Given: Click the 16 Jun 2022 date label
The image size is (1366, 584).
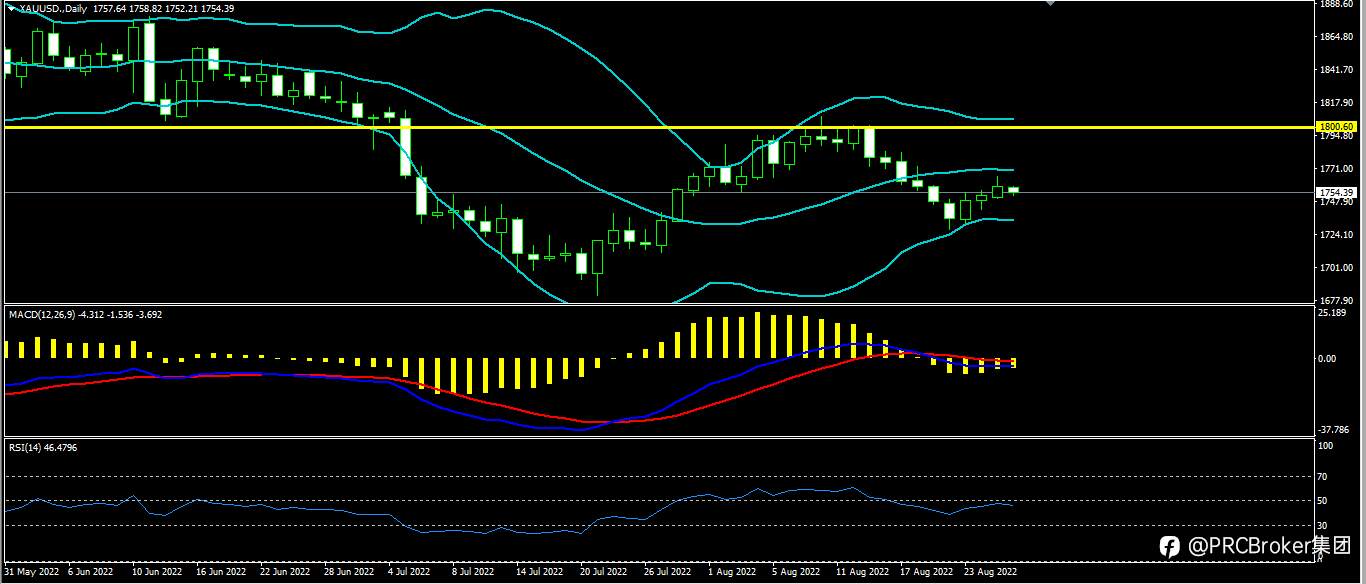Looking at the screenshot, I should click(x=220, y=573).
